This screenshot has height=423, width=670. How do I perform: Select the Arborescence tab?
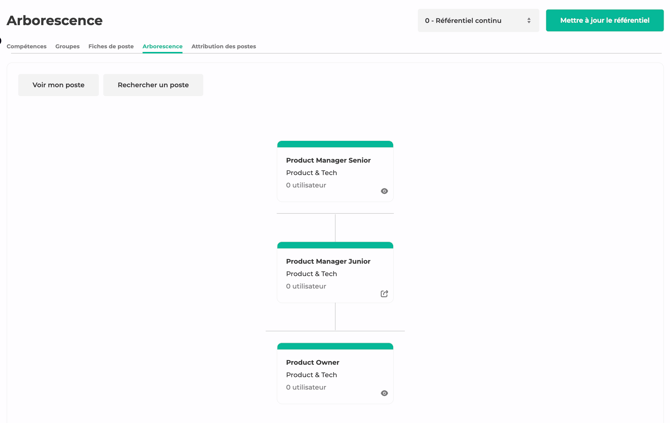[x=162, y=46]
